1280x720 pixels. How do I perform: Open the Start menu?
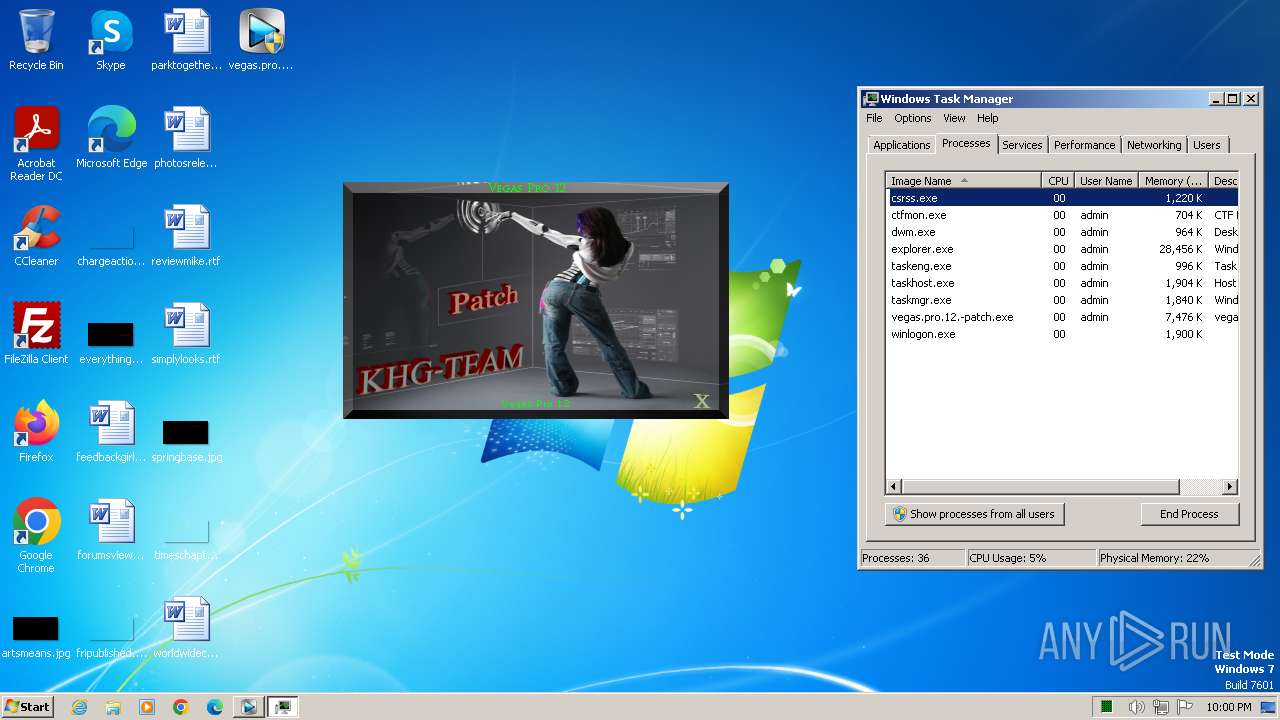pyautogui.click(x=27, y=707)
